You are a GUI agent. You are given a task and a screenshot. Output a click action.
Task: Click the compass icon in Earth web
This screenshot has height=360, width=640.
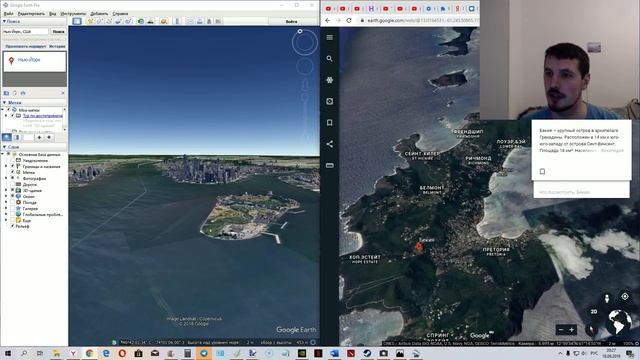click(591, 329)
